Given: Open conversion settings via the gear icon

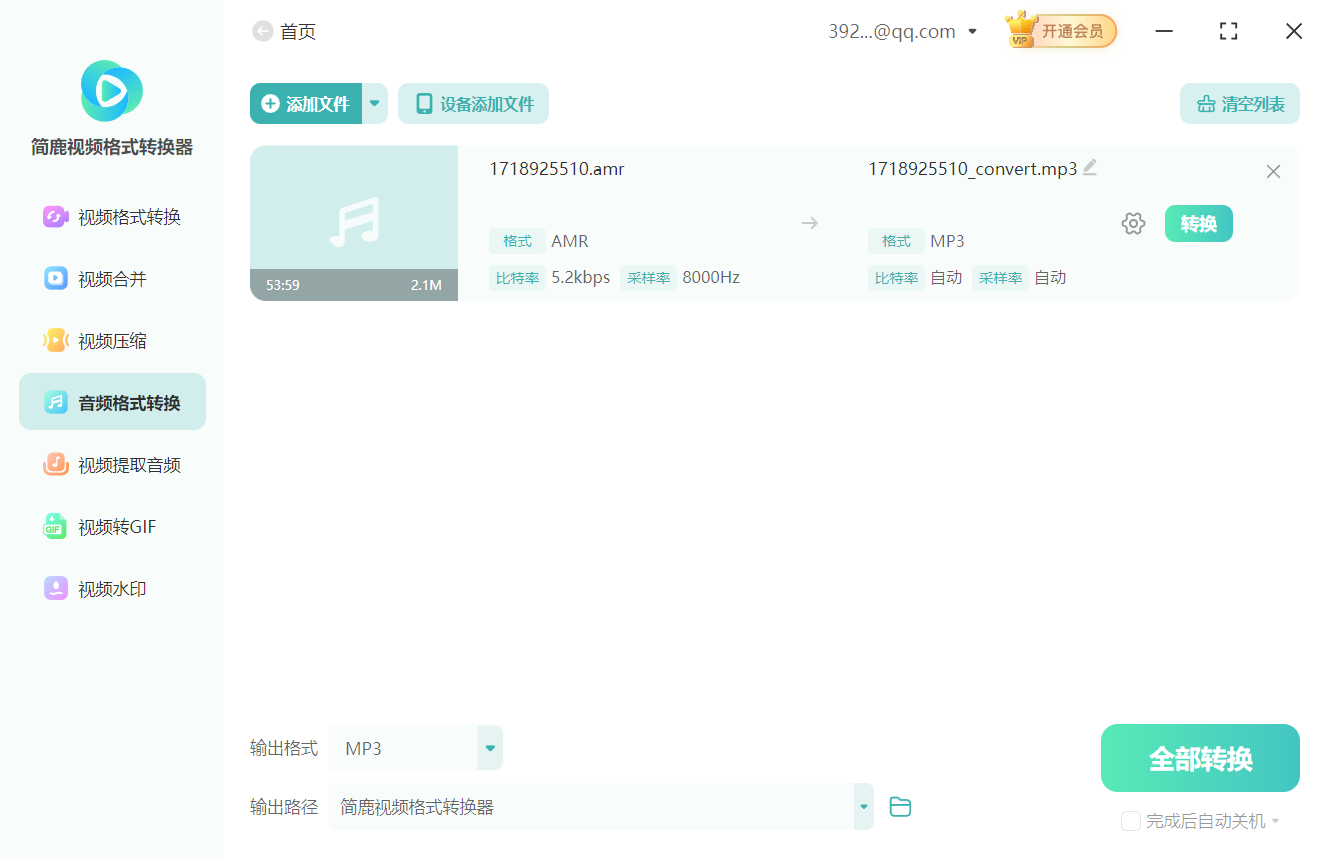Looking at the screenshot, I should coord(1133,223).
